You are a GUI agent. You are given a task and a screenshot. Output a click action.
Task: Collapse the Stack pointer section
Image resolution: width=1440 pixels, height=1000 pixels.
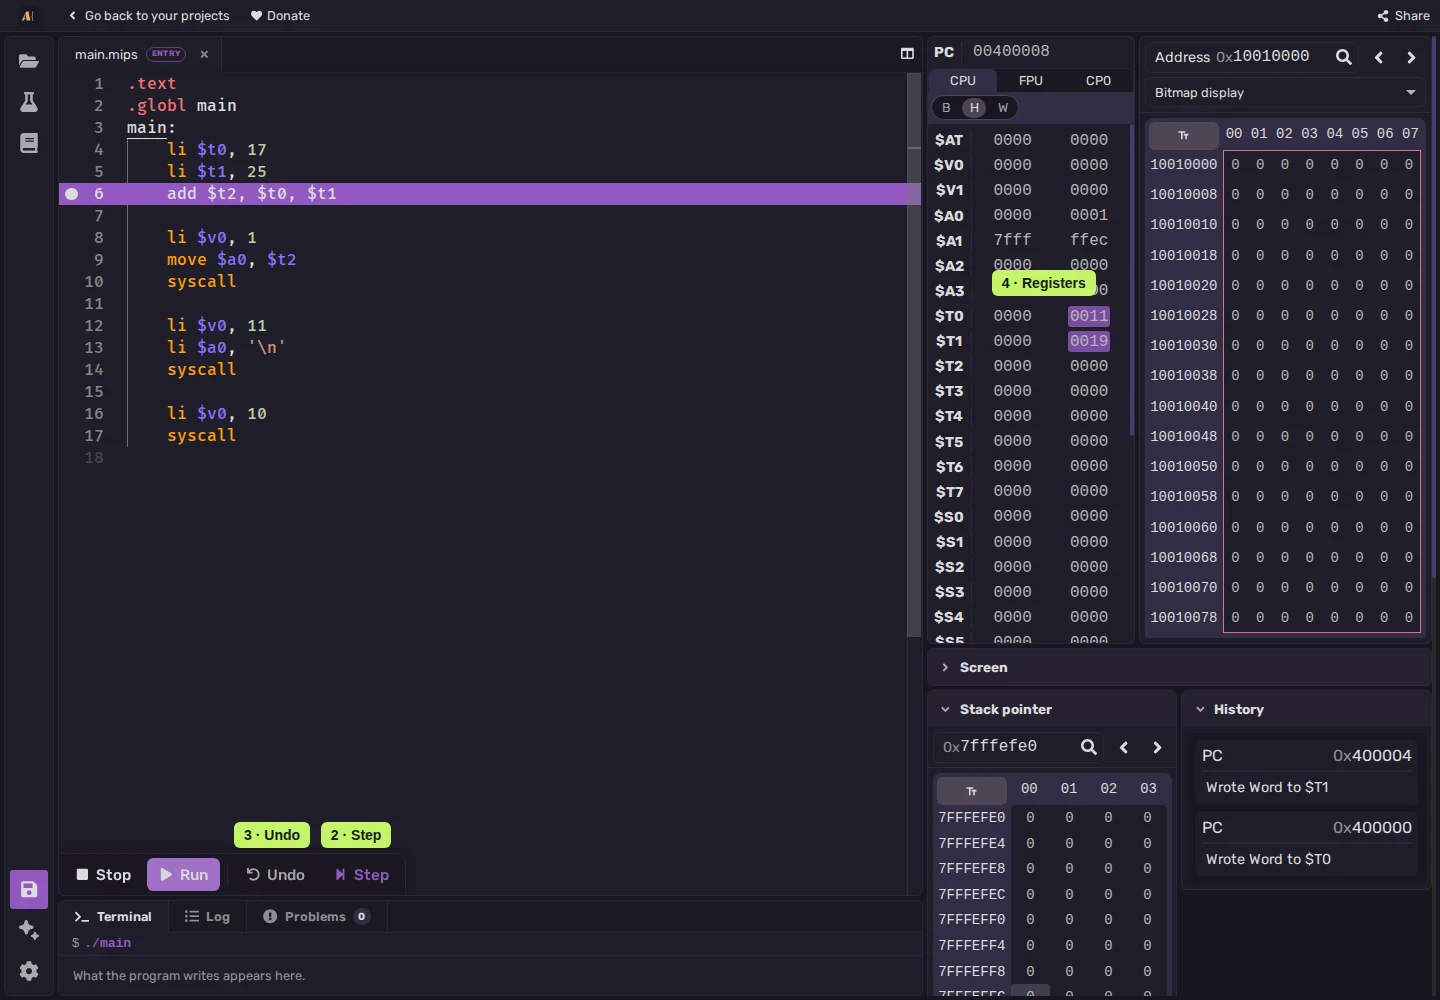pyautogui.click(x=1051, y=709)
